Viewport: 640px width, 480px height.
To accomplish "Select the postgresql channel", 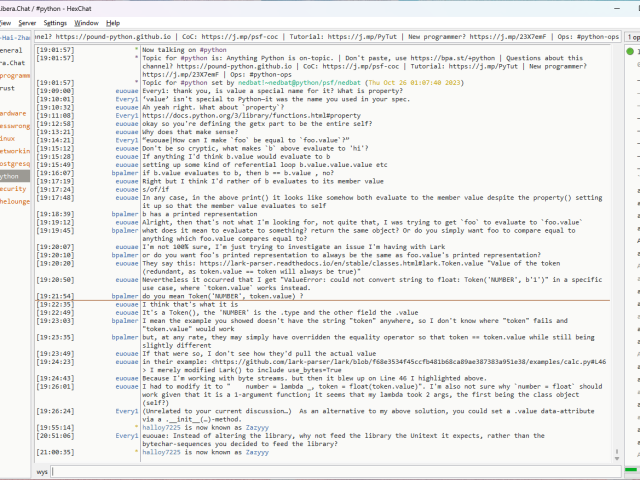I will (15, 163).
